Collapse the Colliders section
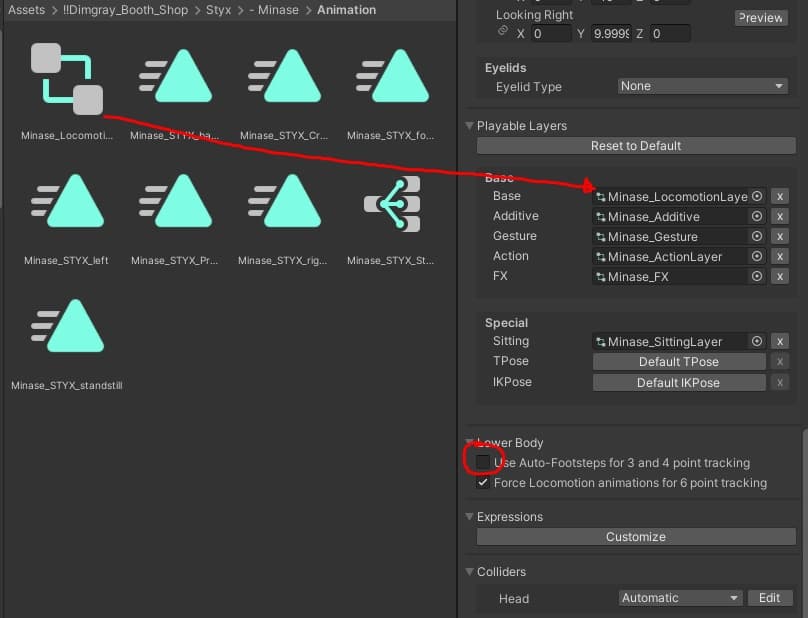Viewport: 808px width, 618px height. click(x=469, y=572)
